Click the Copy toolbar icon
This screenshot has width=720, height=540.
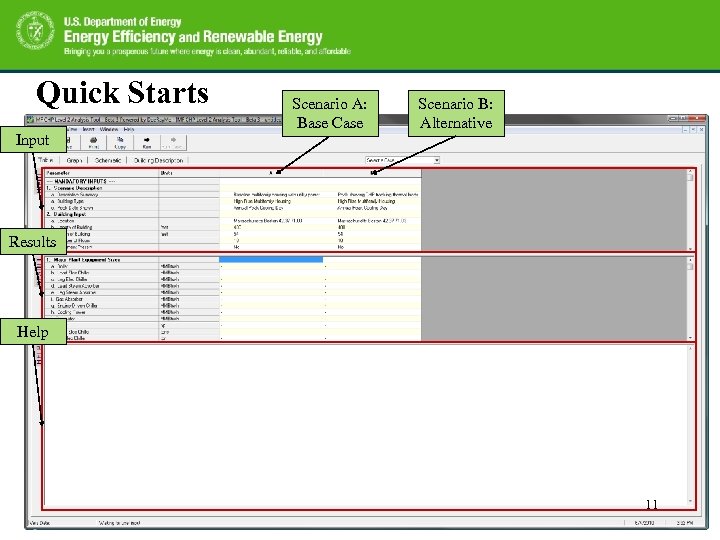point(120,142)
